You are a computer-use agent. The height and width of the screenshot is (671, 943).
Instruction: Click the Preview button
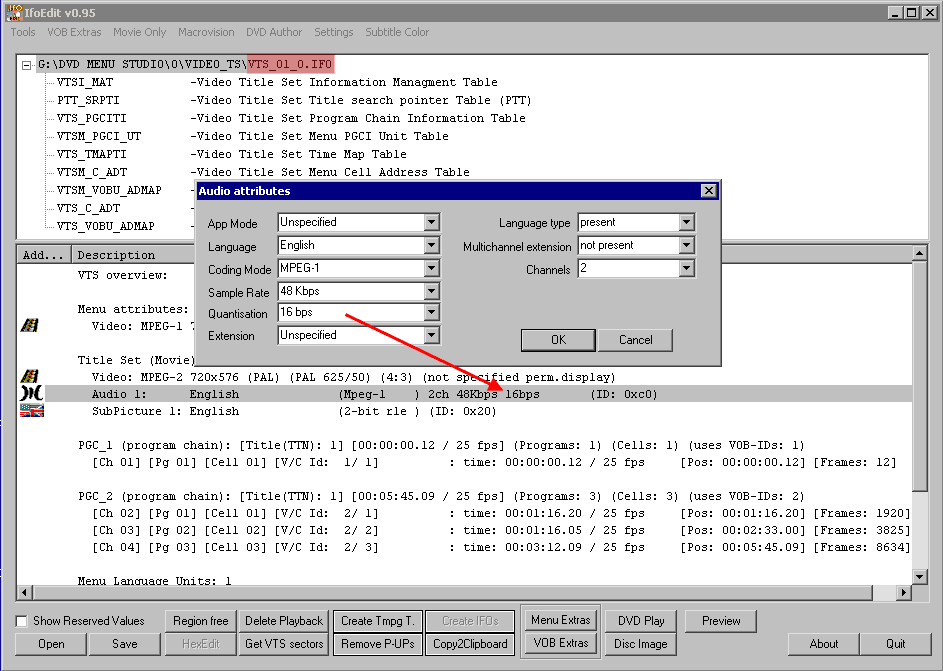pyautogui.click(x=720, y=620)
